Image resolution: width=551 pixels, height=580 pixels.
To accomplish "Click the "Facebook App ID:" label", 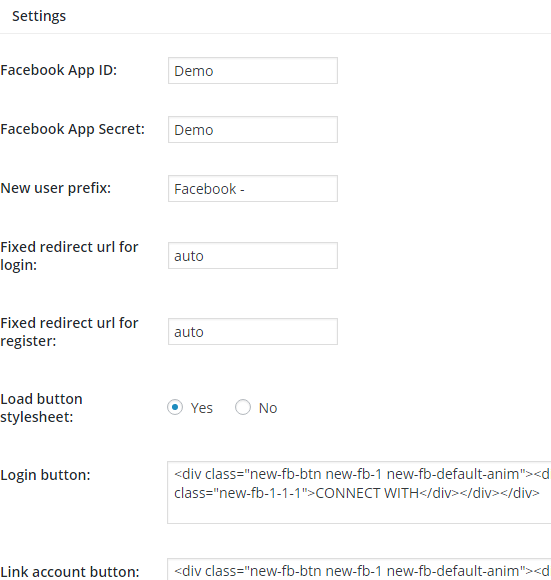I will click(x=58, y=70).
